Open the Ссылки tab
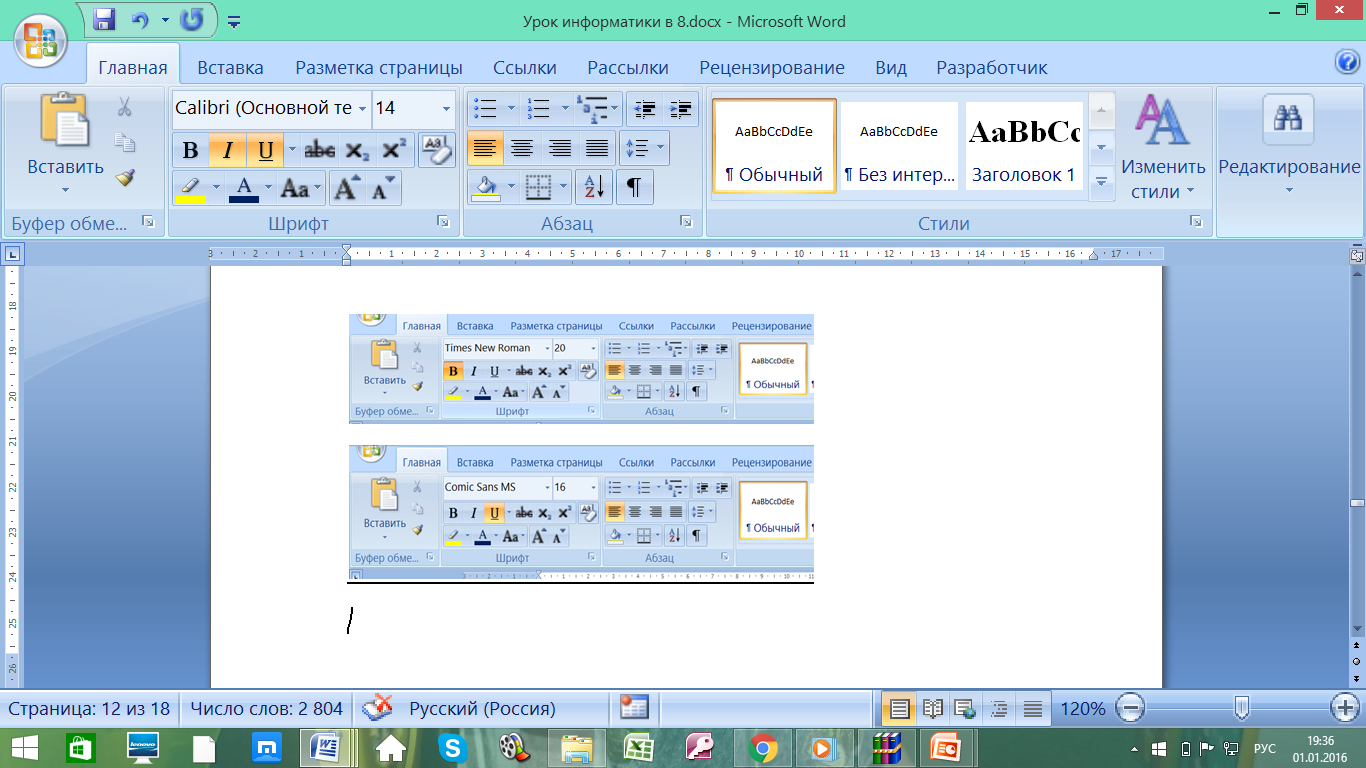 coord(525,68)
